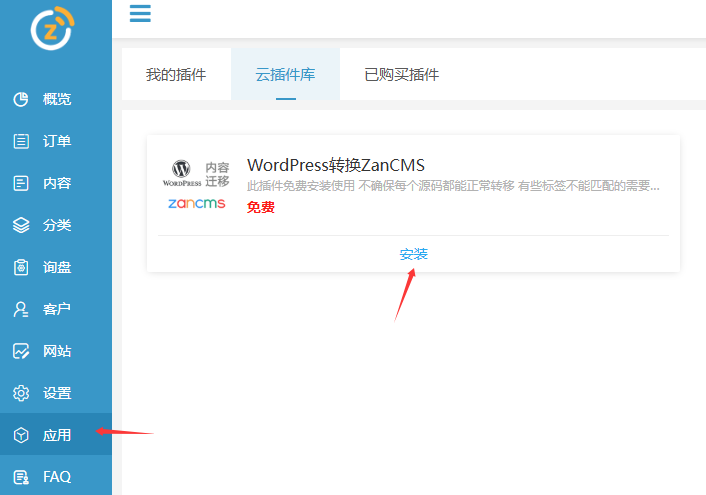Click the applications cube icon

tap(21, 435)
